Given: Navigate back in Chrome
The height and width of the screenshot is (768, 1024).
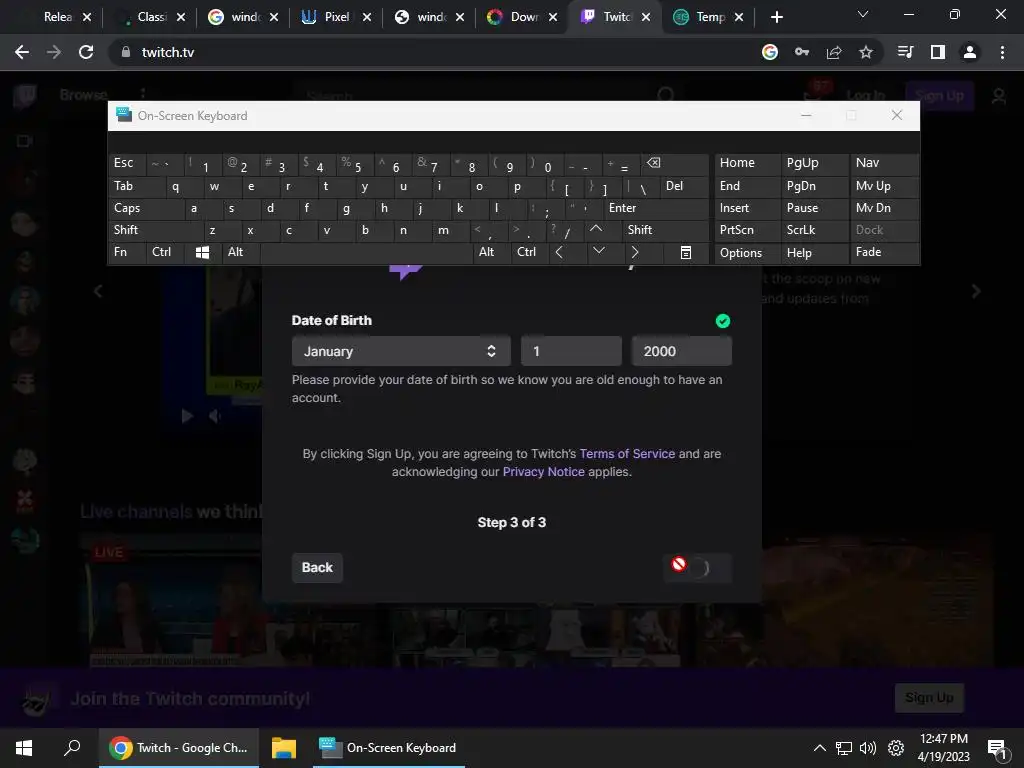Looking at the screenshot, I should pos(22,52).
